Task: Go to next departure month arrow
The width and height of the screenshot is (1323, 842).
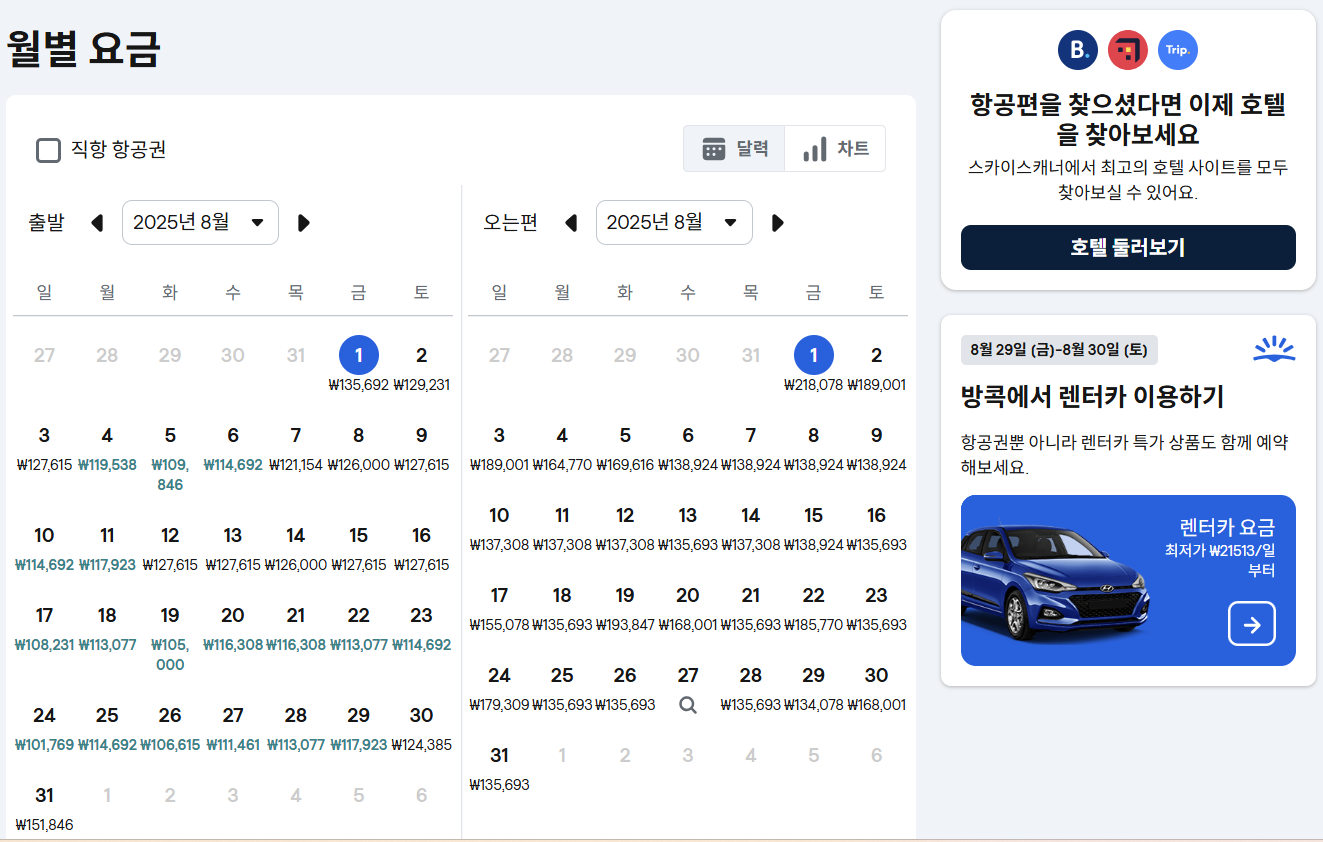Action: click(x=304, y=223)
